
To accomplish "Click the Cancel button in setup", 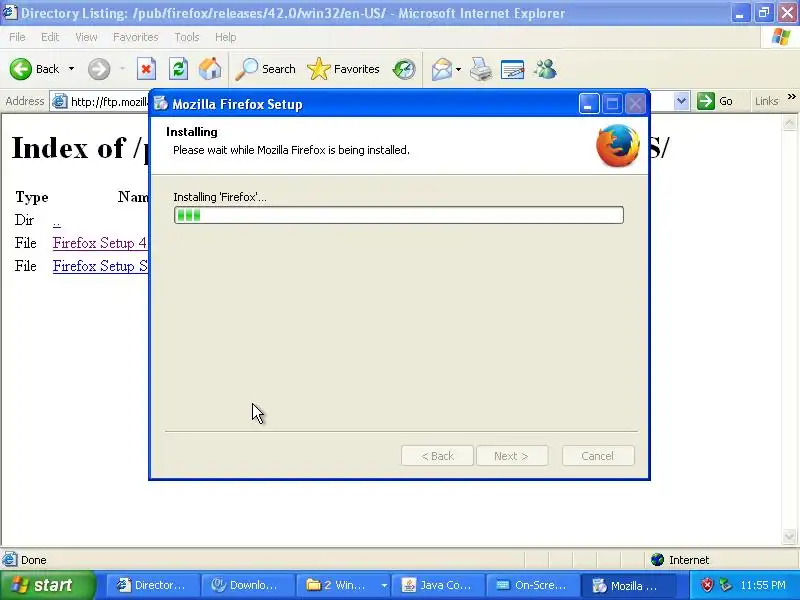I will click(x=598, y=456).
